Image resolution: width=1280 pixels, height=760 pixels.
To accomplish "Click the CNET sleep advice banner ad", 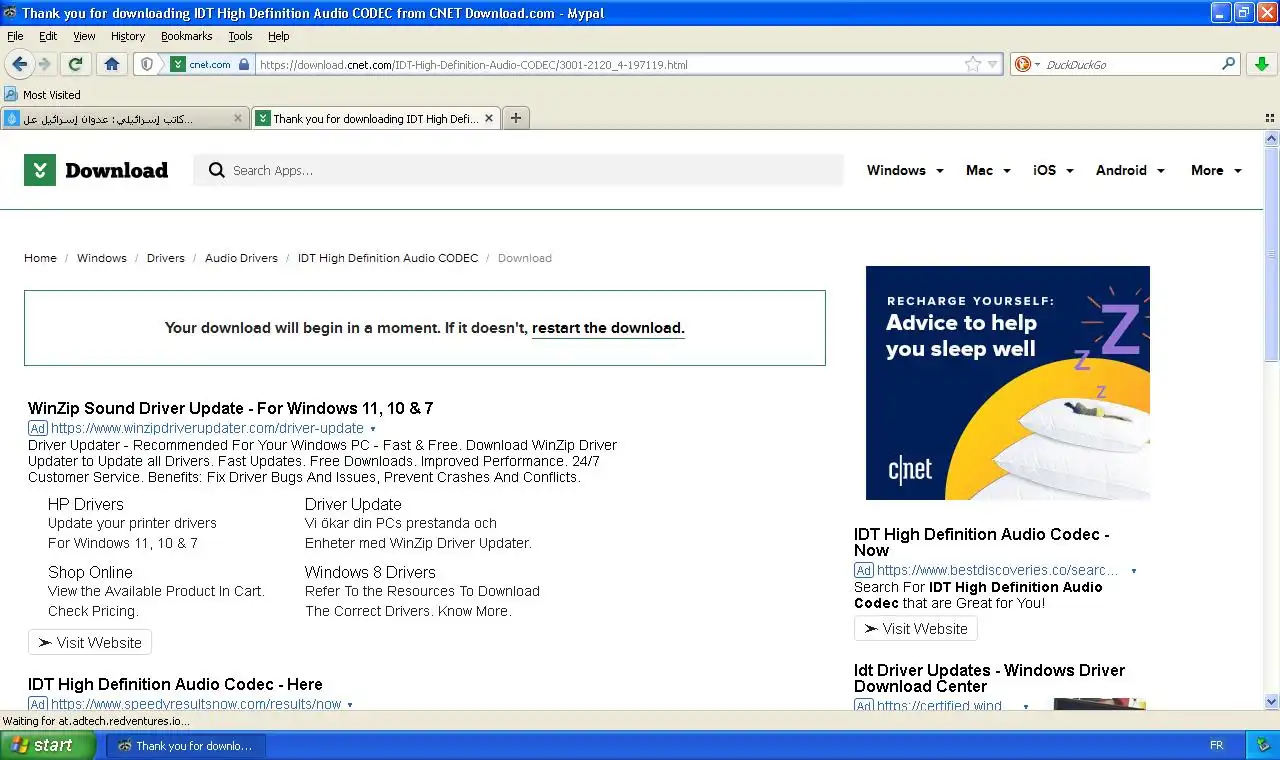I will (1008, 383).
